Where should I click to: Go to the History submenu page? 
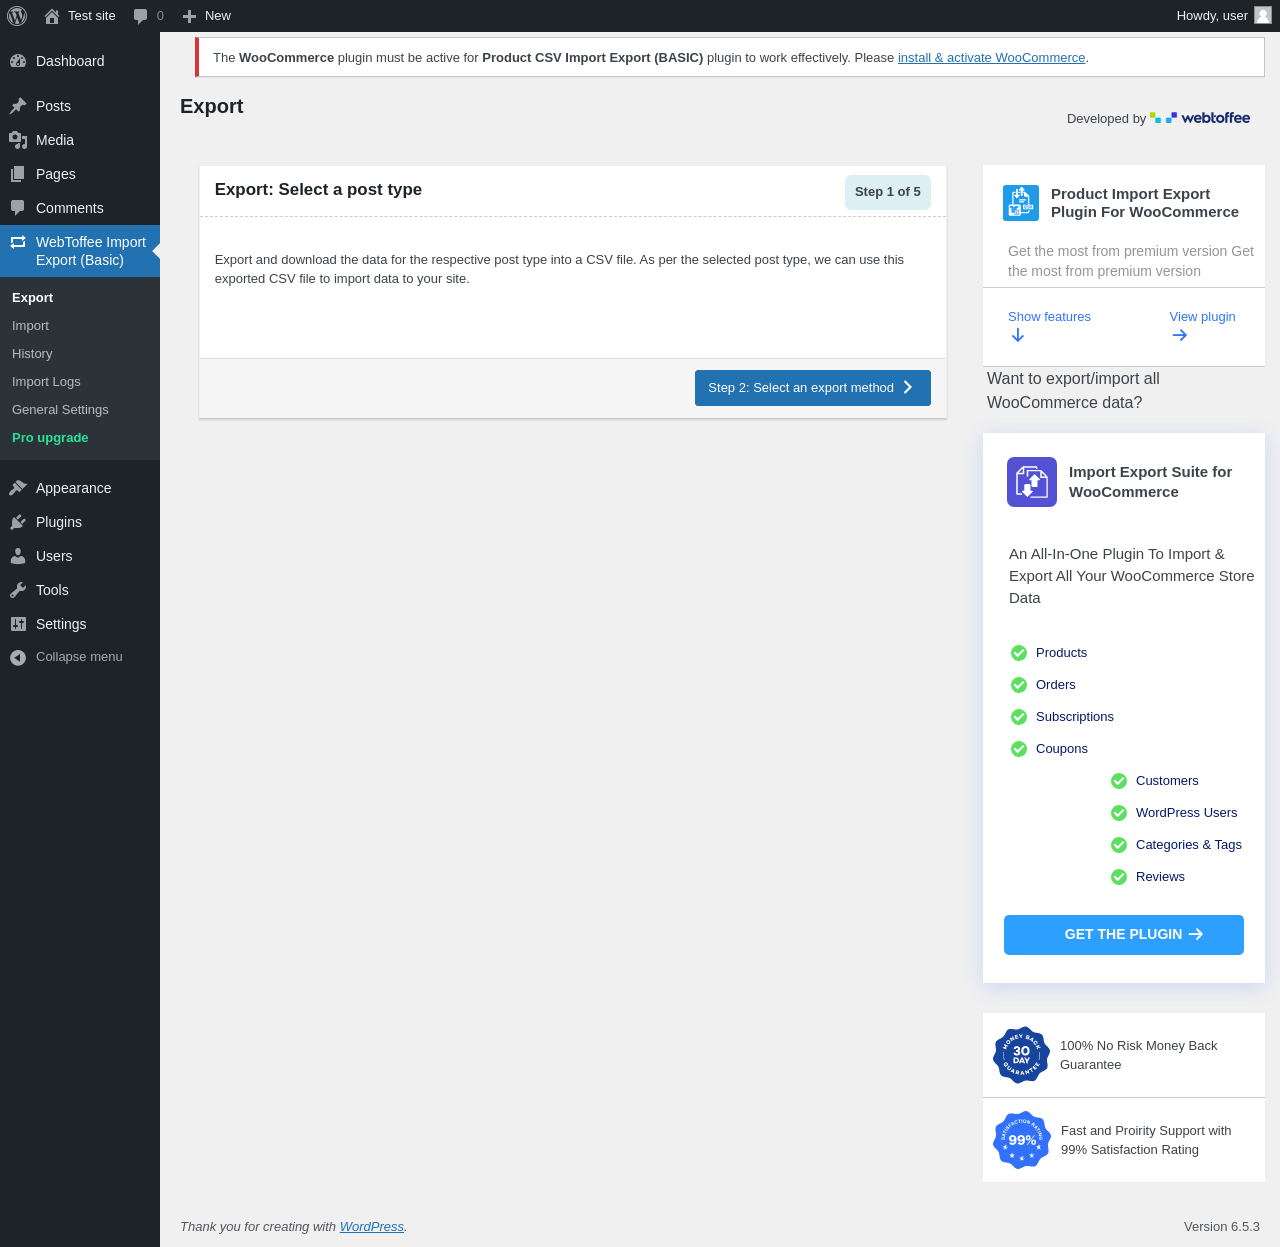click(x=32, y=354)
